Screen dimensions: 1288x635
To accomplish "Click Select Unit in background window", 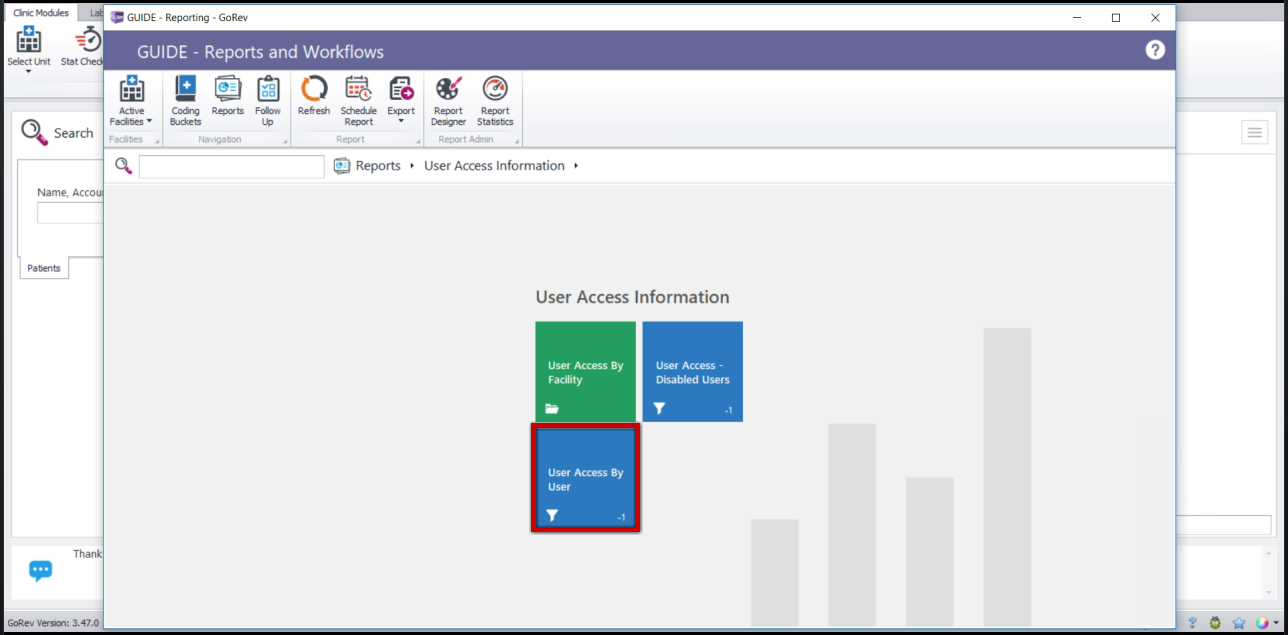I will [29, 49].
